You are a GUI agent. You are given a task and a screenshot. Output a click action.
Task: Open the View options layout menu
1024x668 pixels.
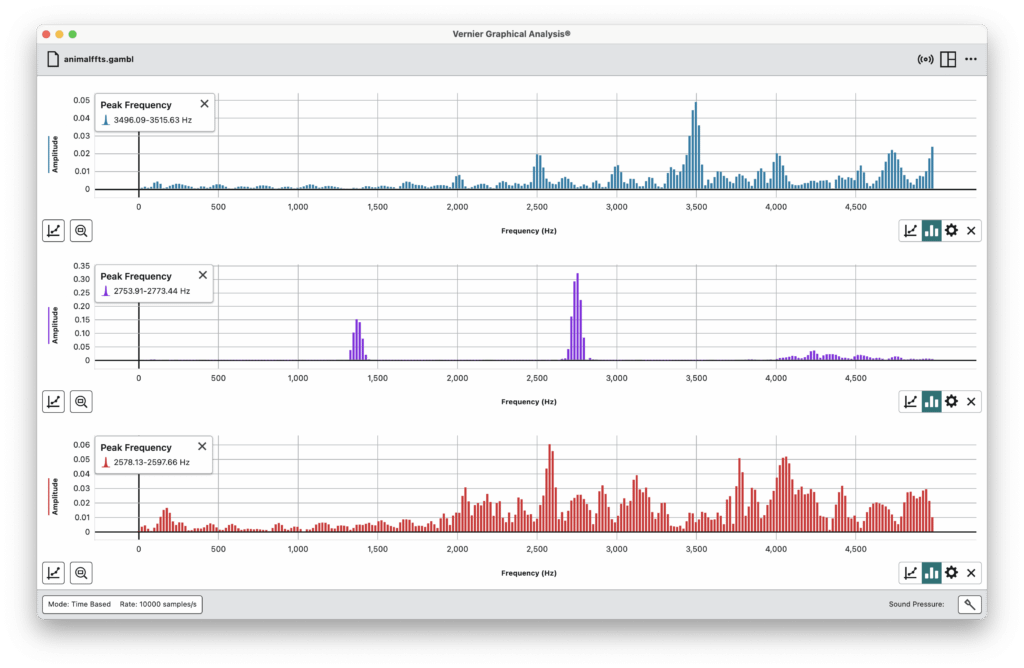click(x=948, y=59)
